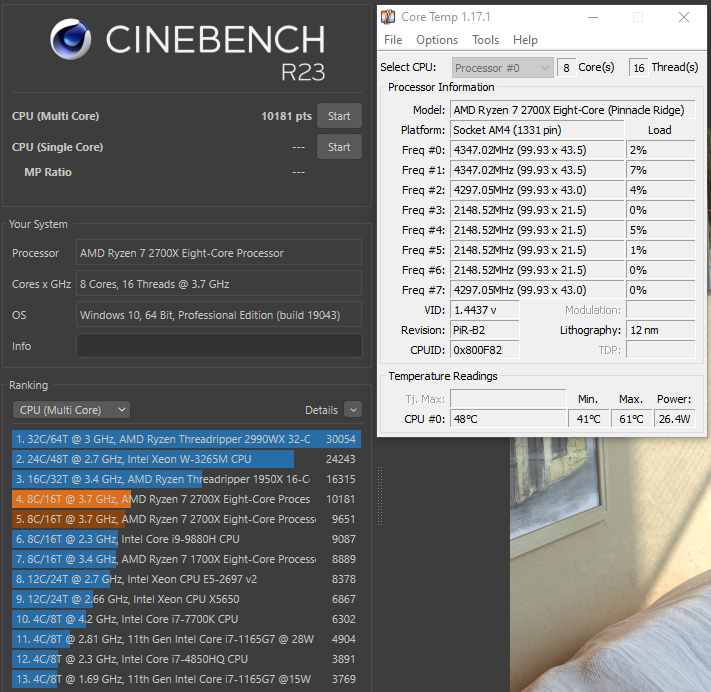Click the Freq #0 value 4347.02MHz

tap(537, 150)
